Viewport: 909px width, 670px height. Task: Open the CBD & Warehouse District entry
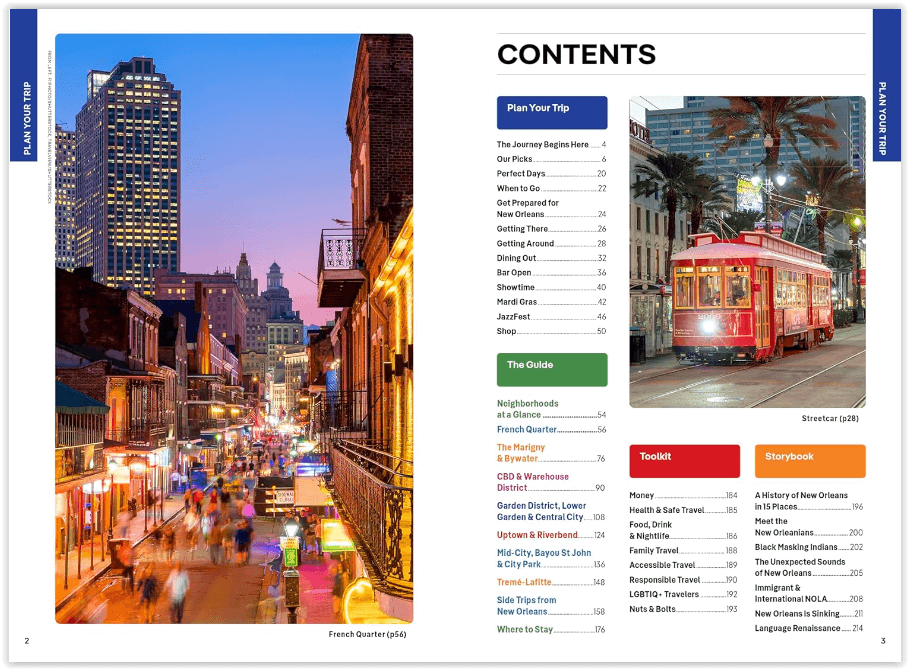pyautogui.click(x=551, y=482)
